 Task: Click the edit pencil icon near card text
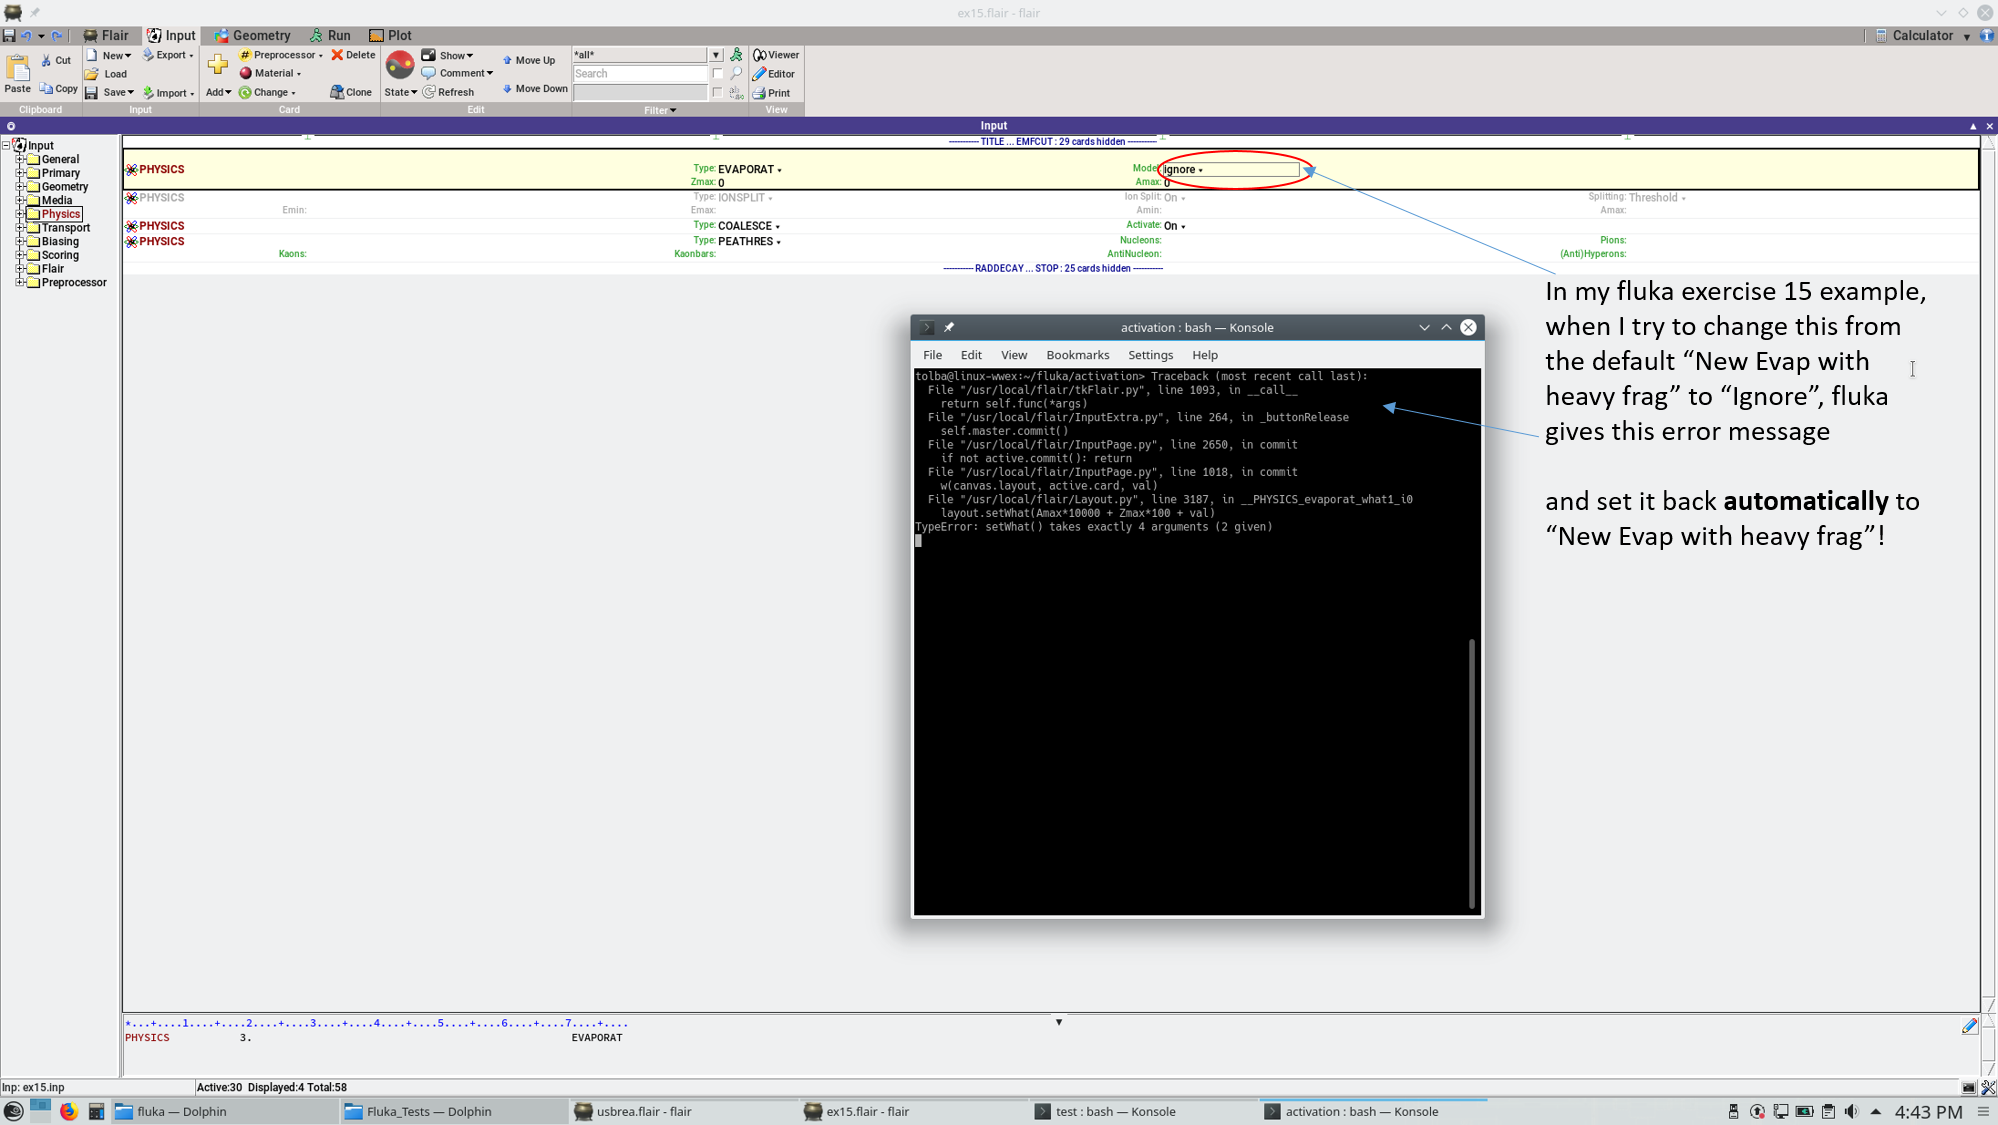(1969, 1025)
